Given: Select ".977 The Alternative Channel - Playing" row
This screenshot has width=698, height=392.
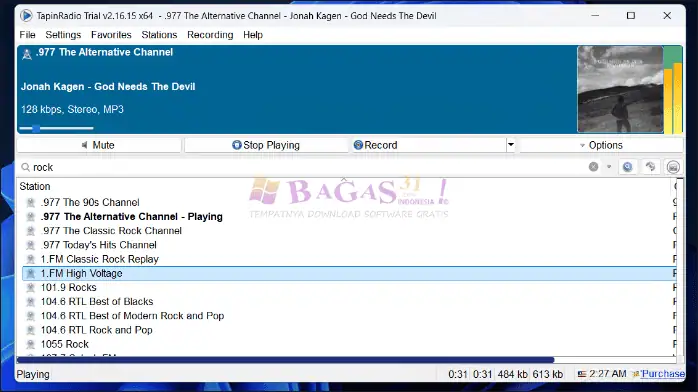Looking at the screenshot, I should click(132, 217).
